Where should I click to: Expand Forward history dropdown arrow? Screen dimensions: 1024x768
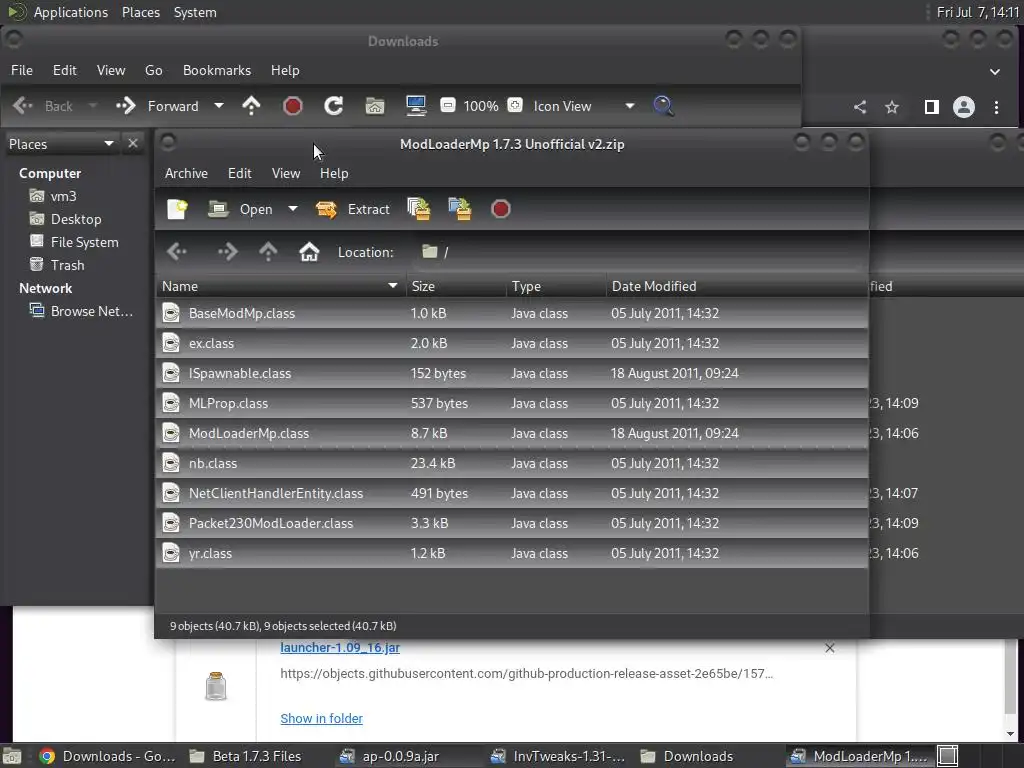(219, 106)
